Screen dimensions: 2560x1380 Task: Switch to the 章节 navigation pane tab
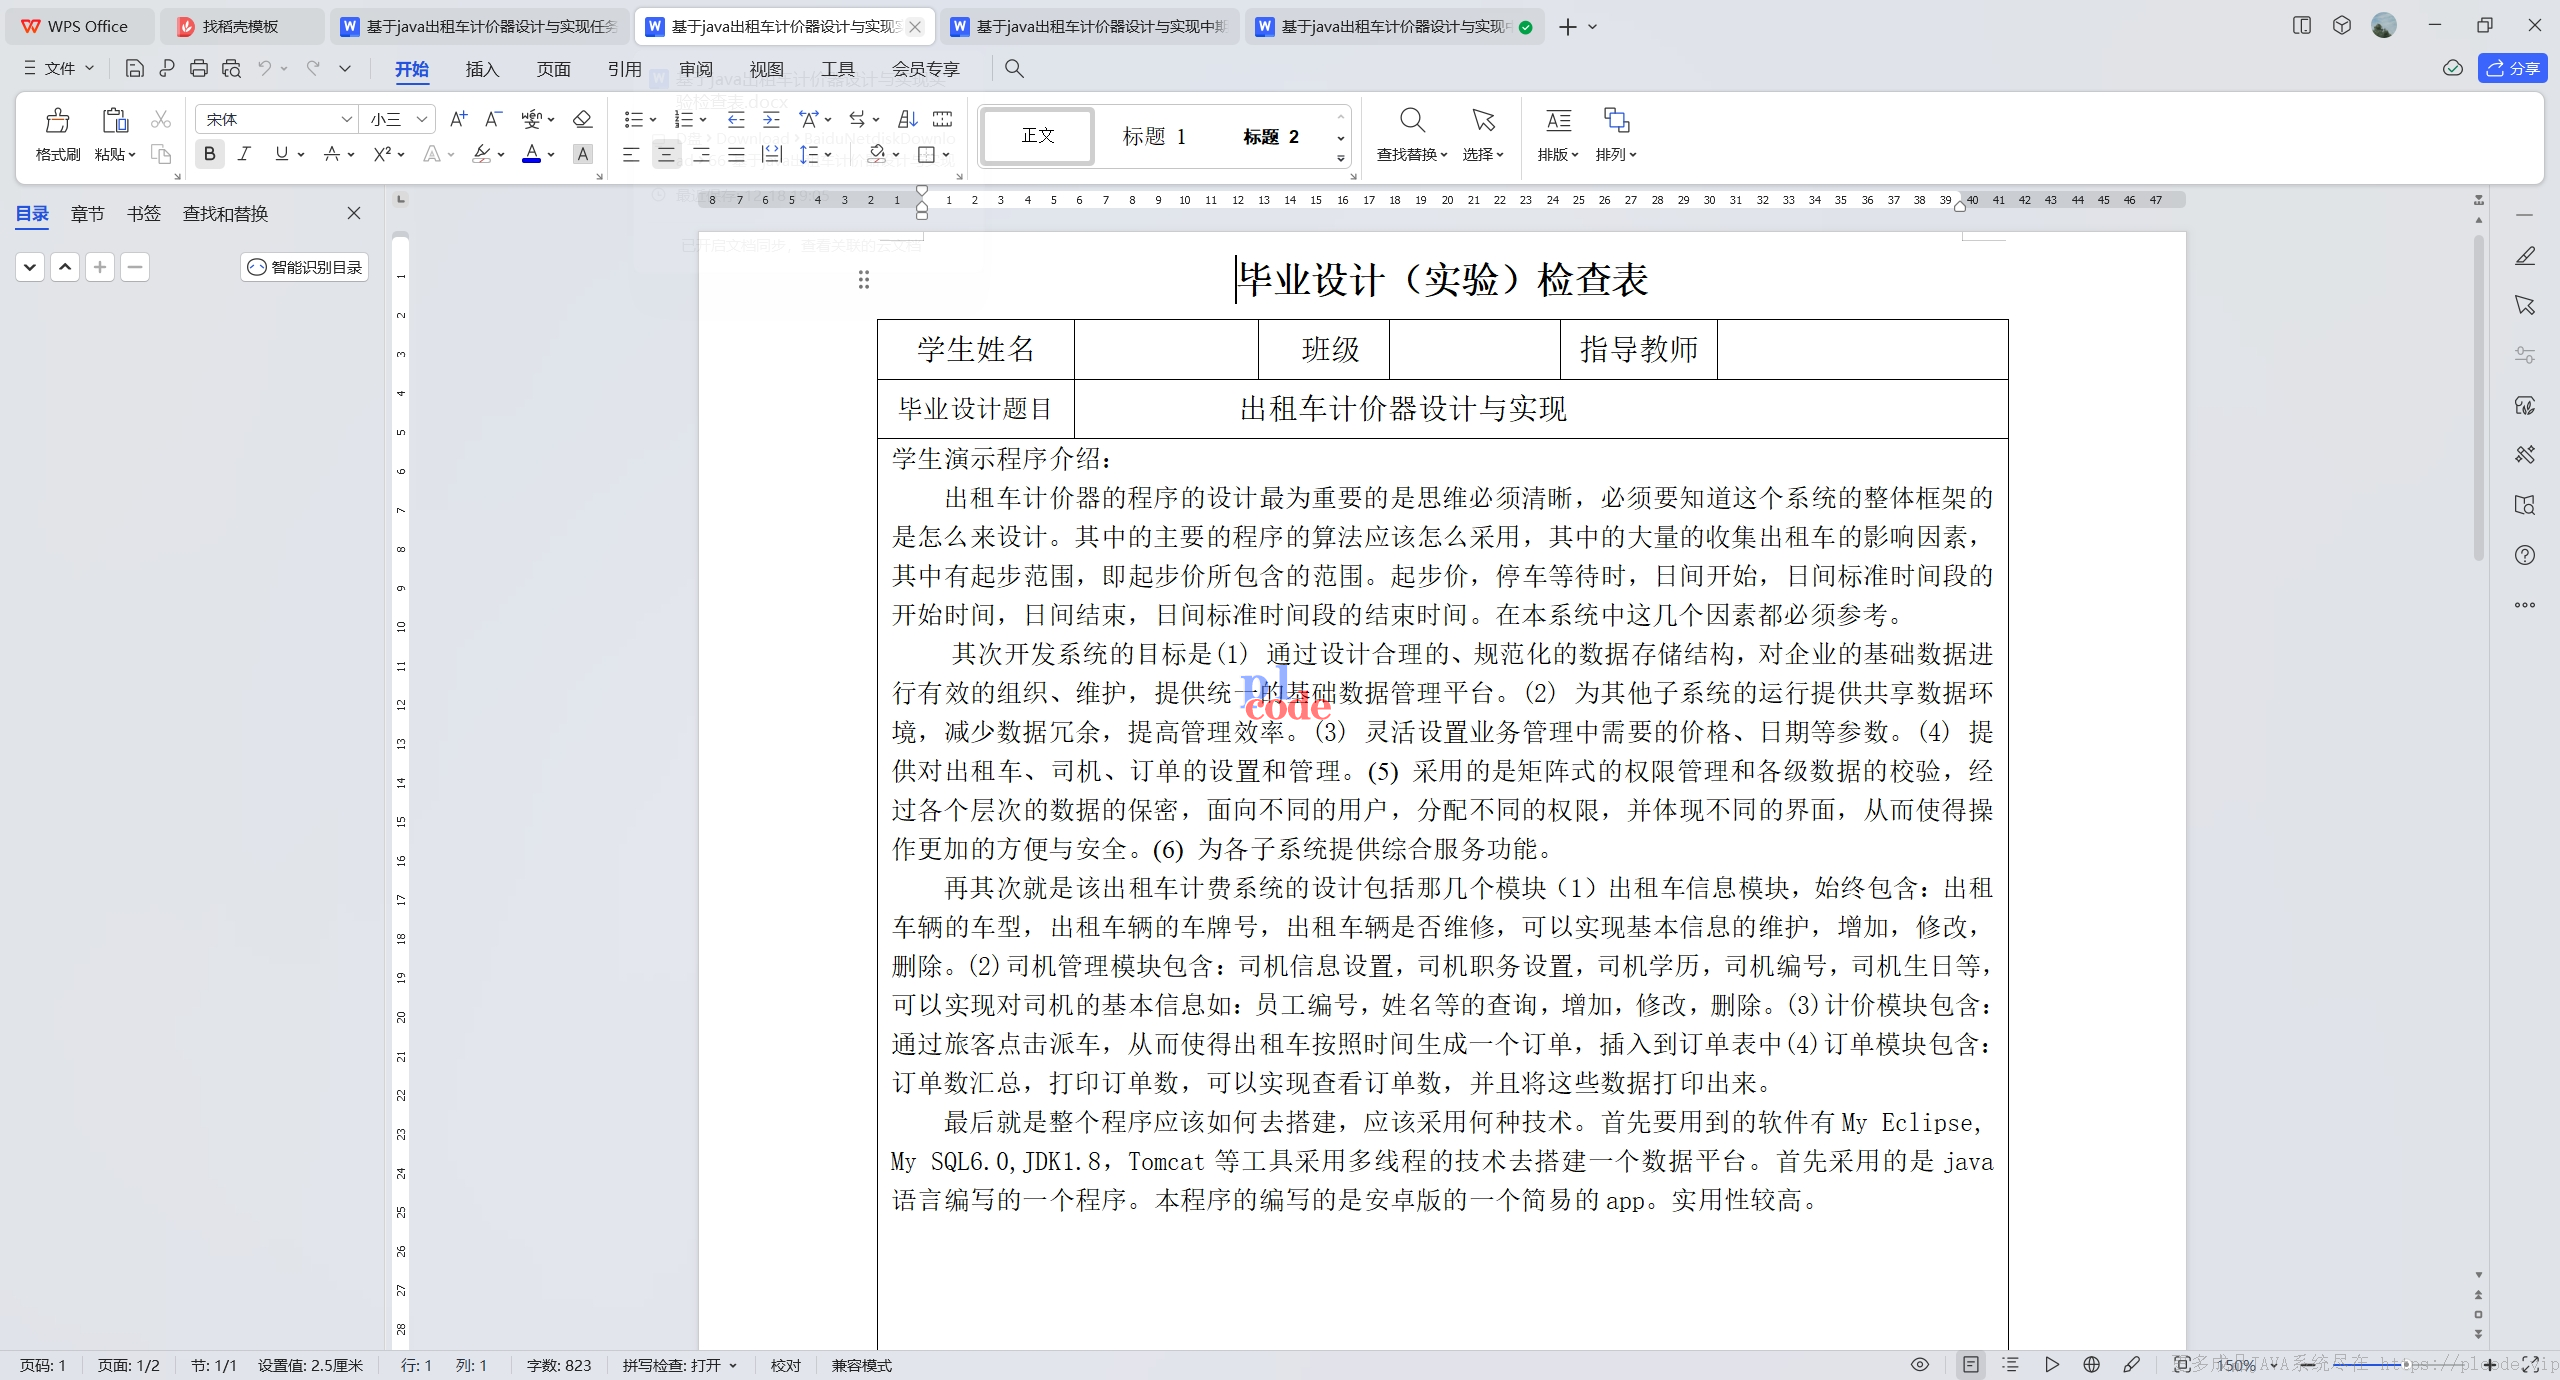coord(87,213)
